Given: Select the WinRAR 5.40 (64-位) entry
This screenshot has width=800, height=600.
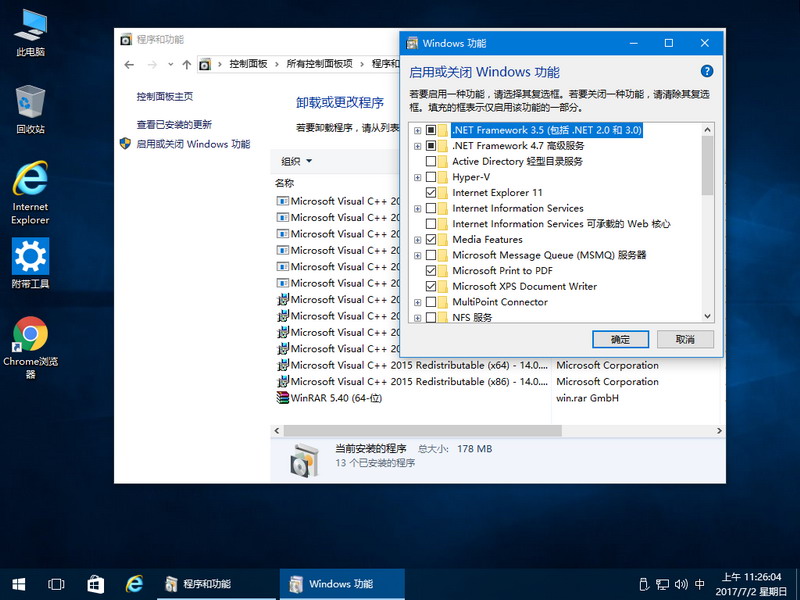Looking at the screenshot, I should [336, 398].
